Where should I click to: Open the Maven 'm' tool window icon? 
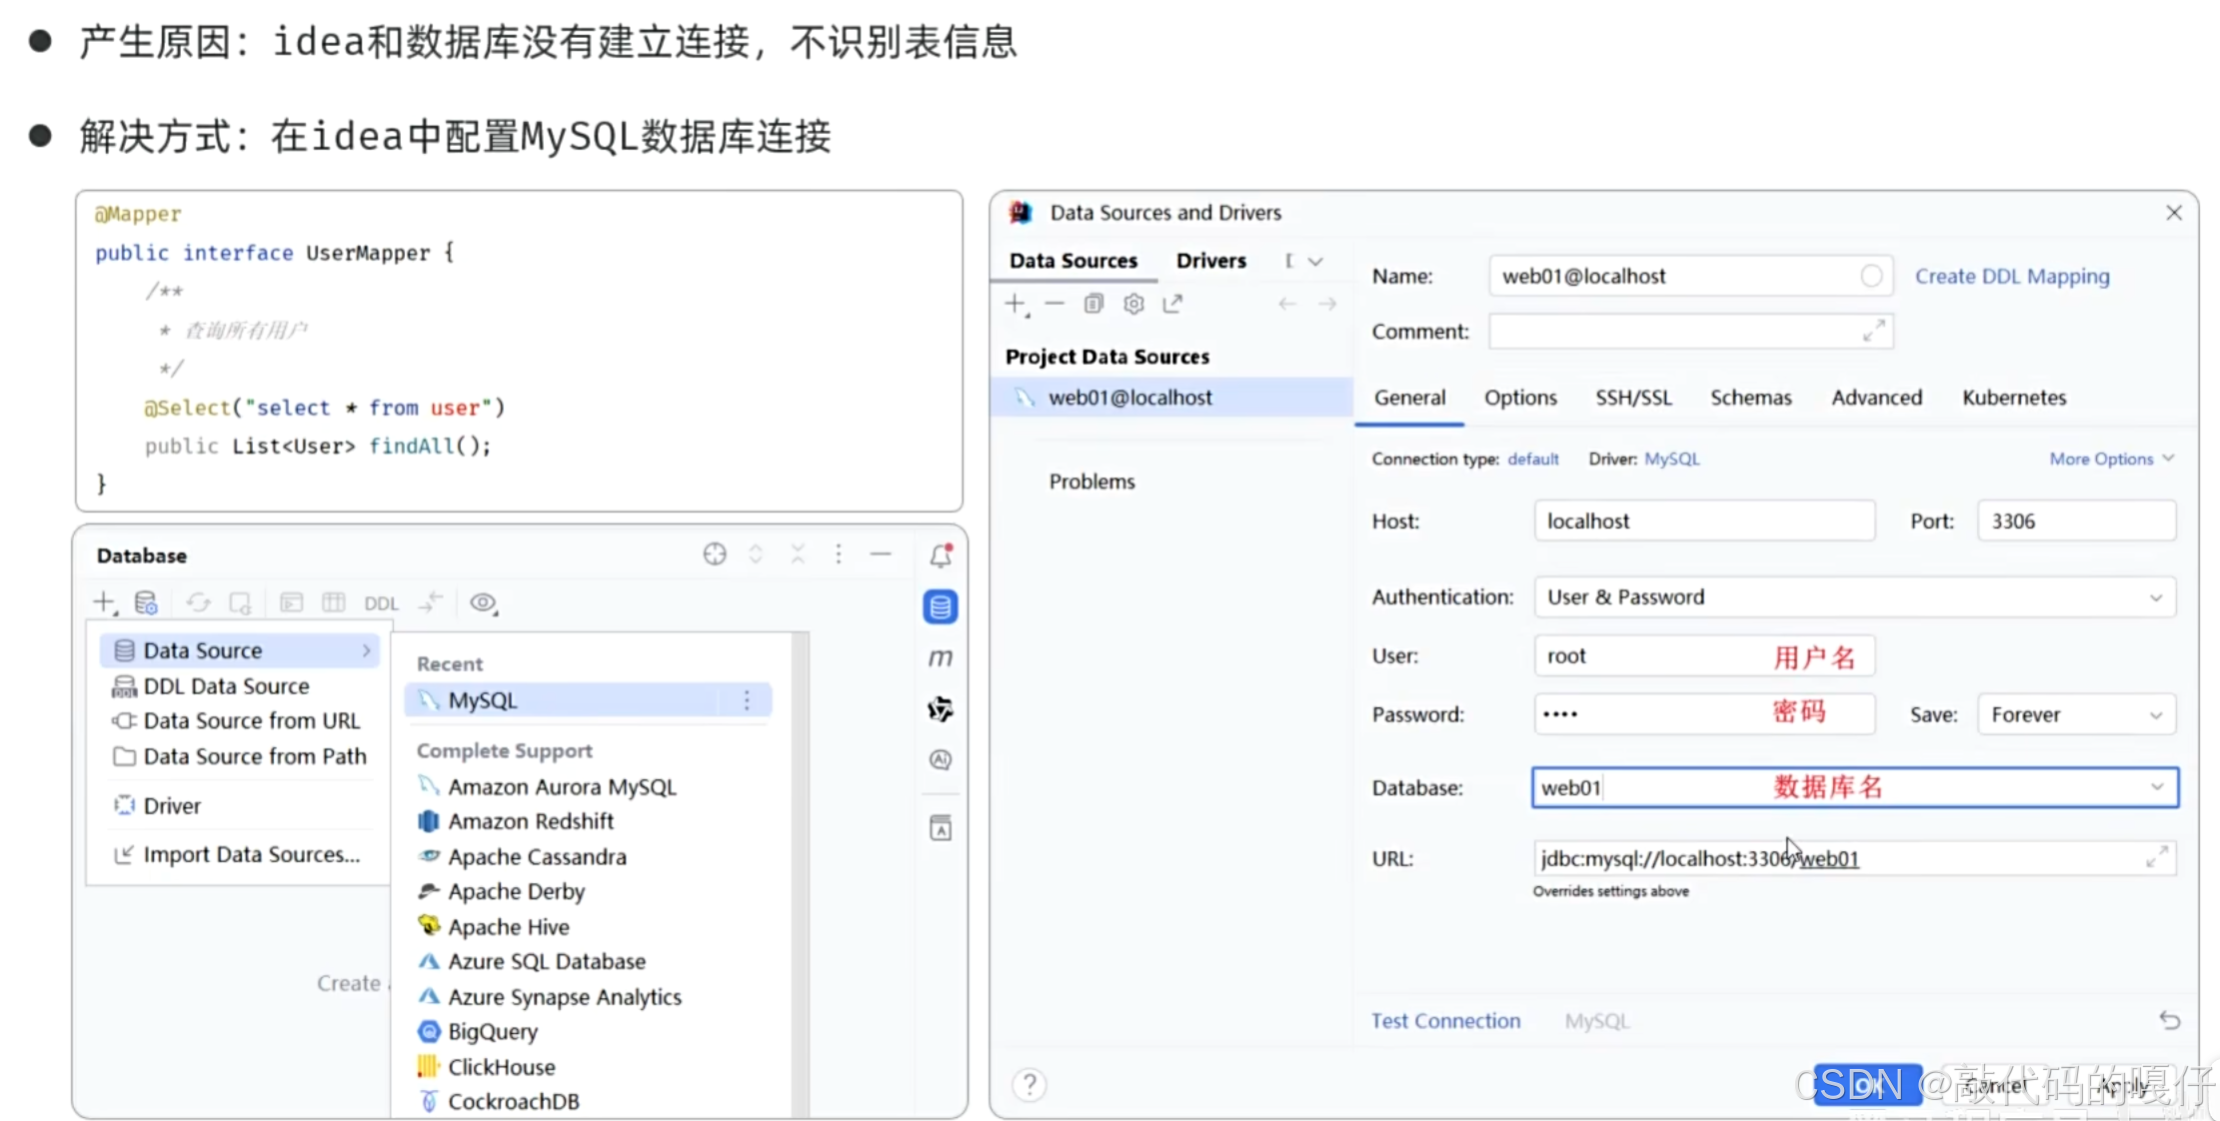940,657
